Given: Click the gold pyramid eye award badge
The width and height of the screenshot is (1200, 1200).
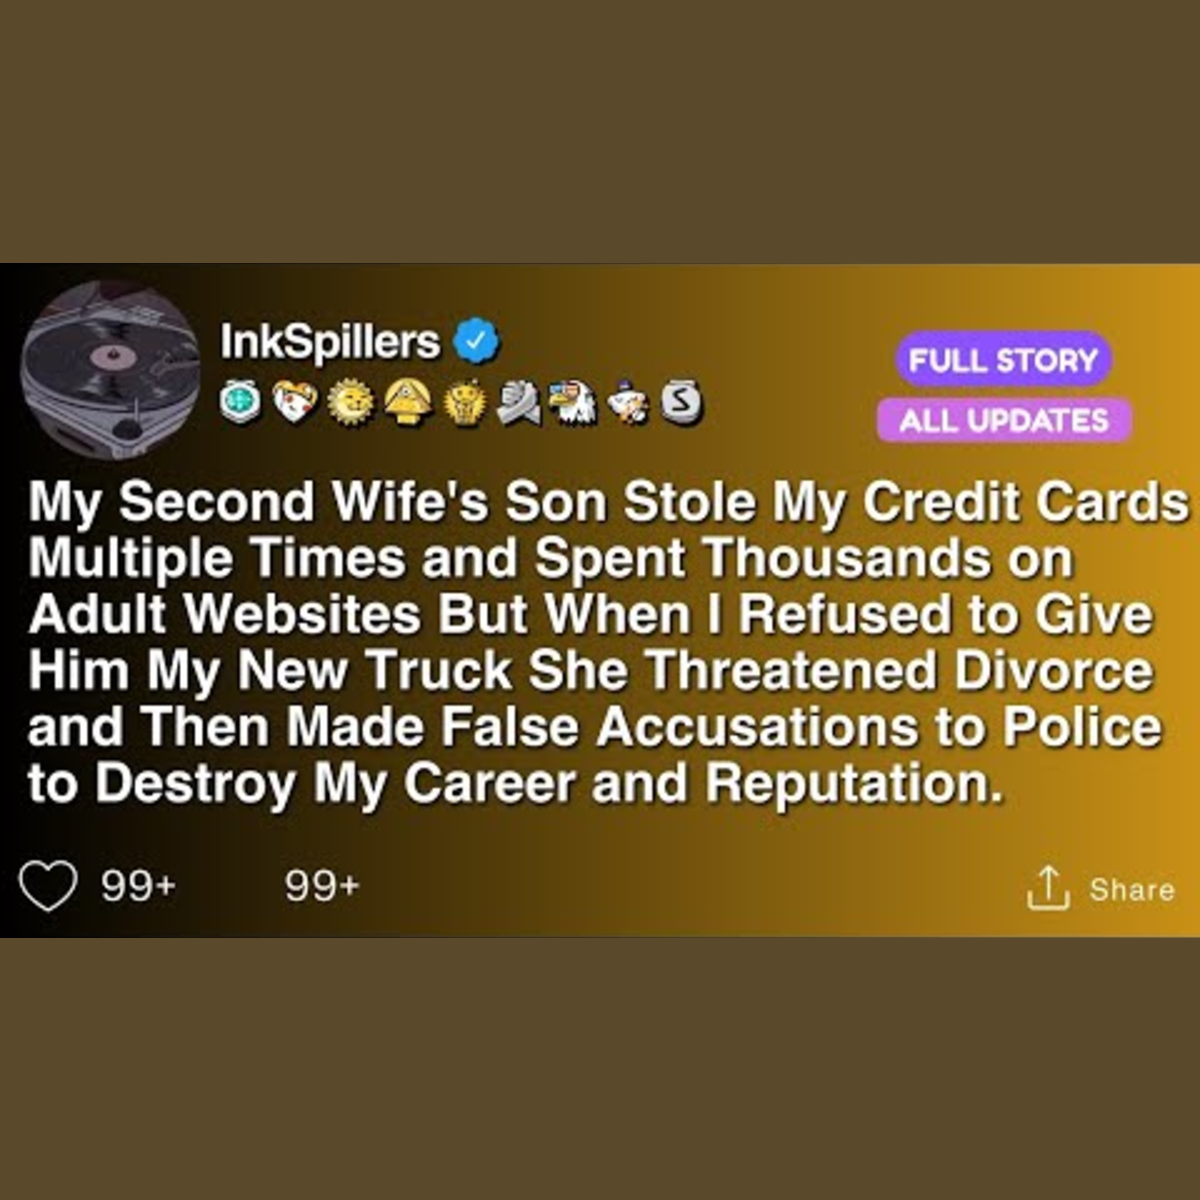Looking at the screenshot, I should [x=407, y=402].
